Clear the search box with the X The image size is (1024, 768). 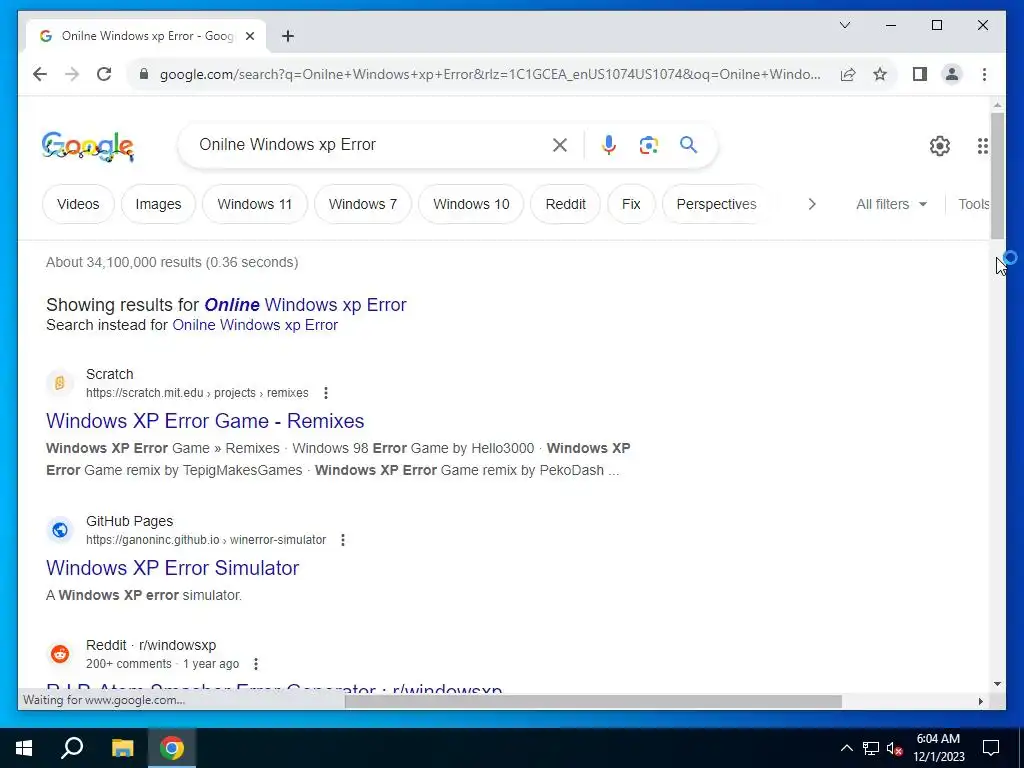pyautogui.click(x=560, y=145)
